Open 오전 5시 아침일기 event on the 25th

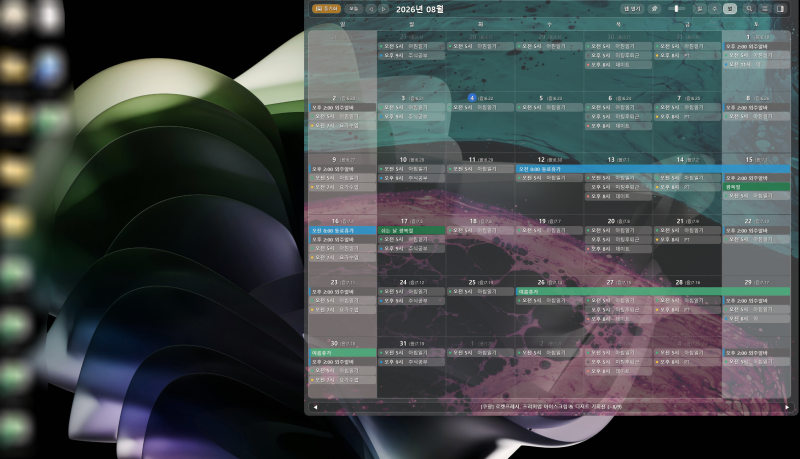pos(480,292)
